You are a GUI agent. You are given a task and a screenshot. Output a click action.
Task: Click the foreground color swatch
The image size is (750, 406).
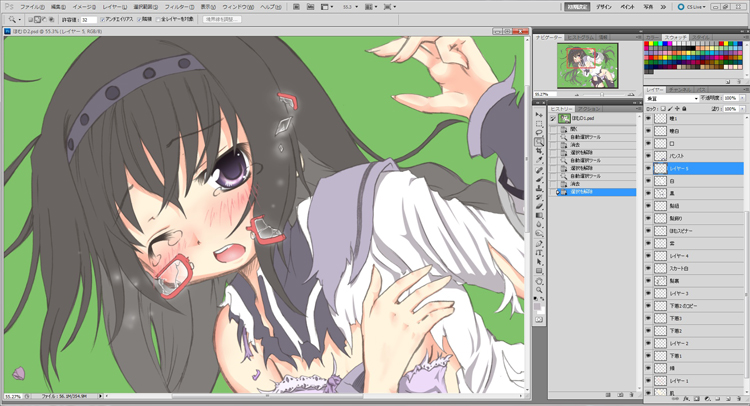pyautogui.click(x=537, y=305)
